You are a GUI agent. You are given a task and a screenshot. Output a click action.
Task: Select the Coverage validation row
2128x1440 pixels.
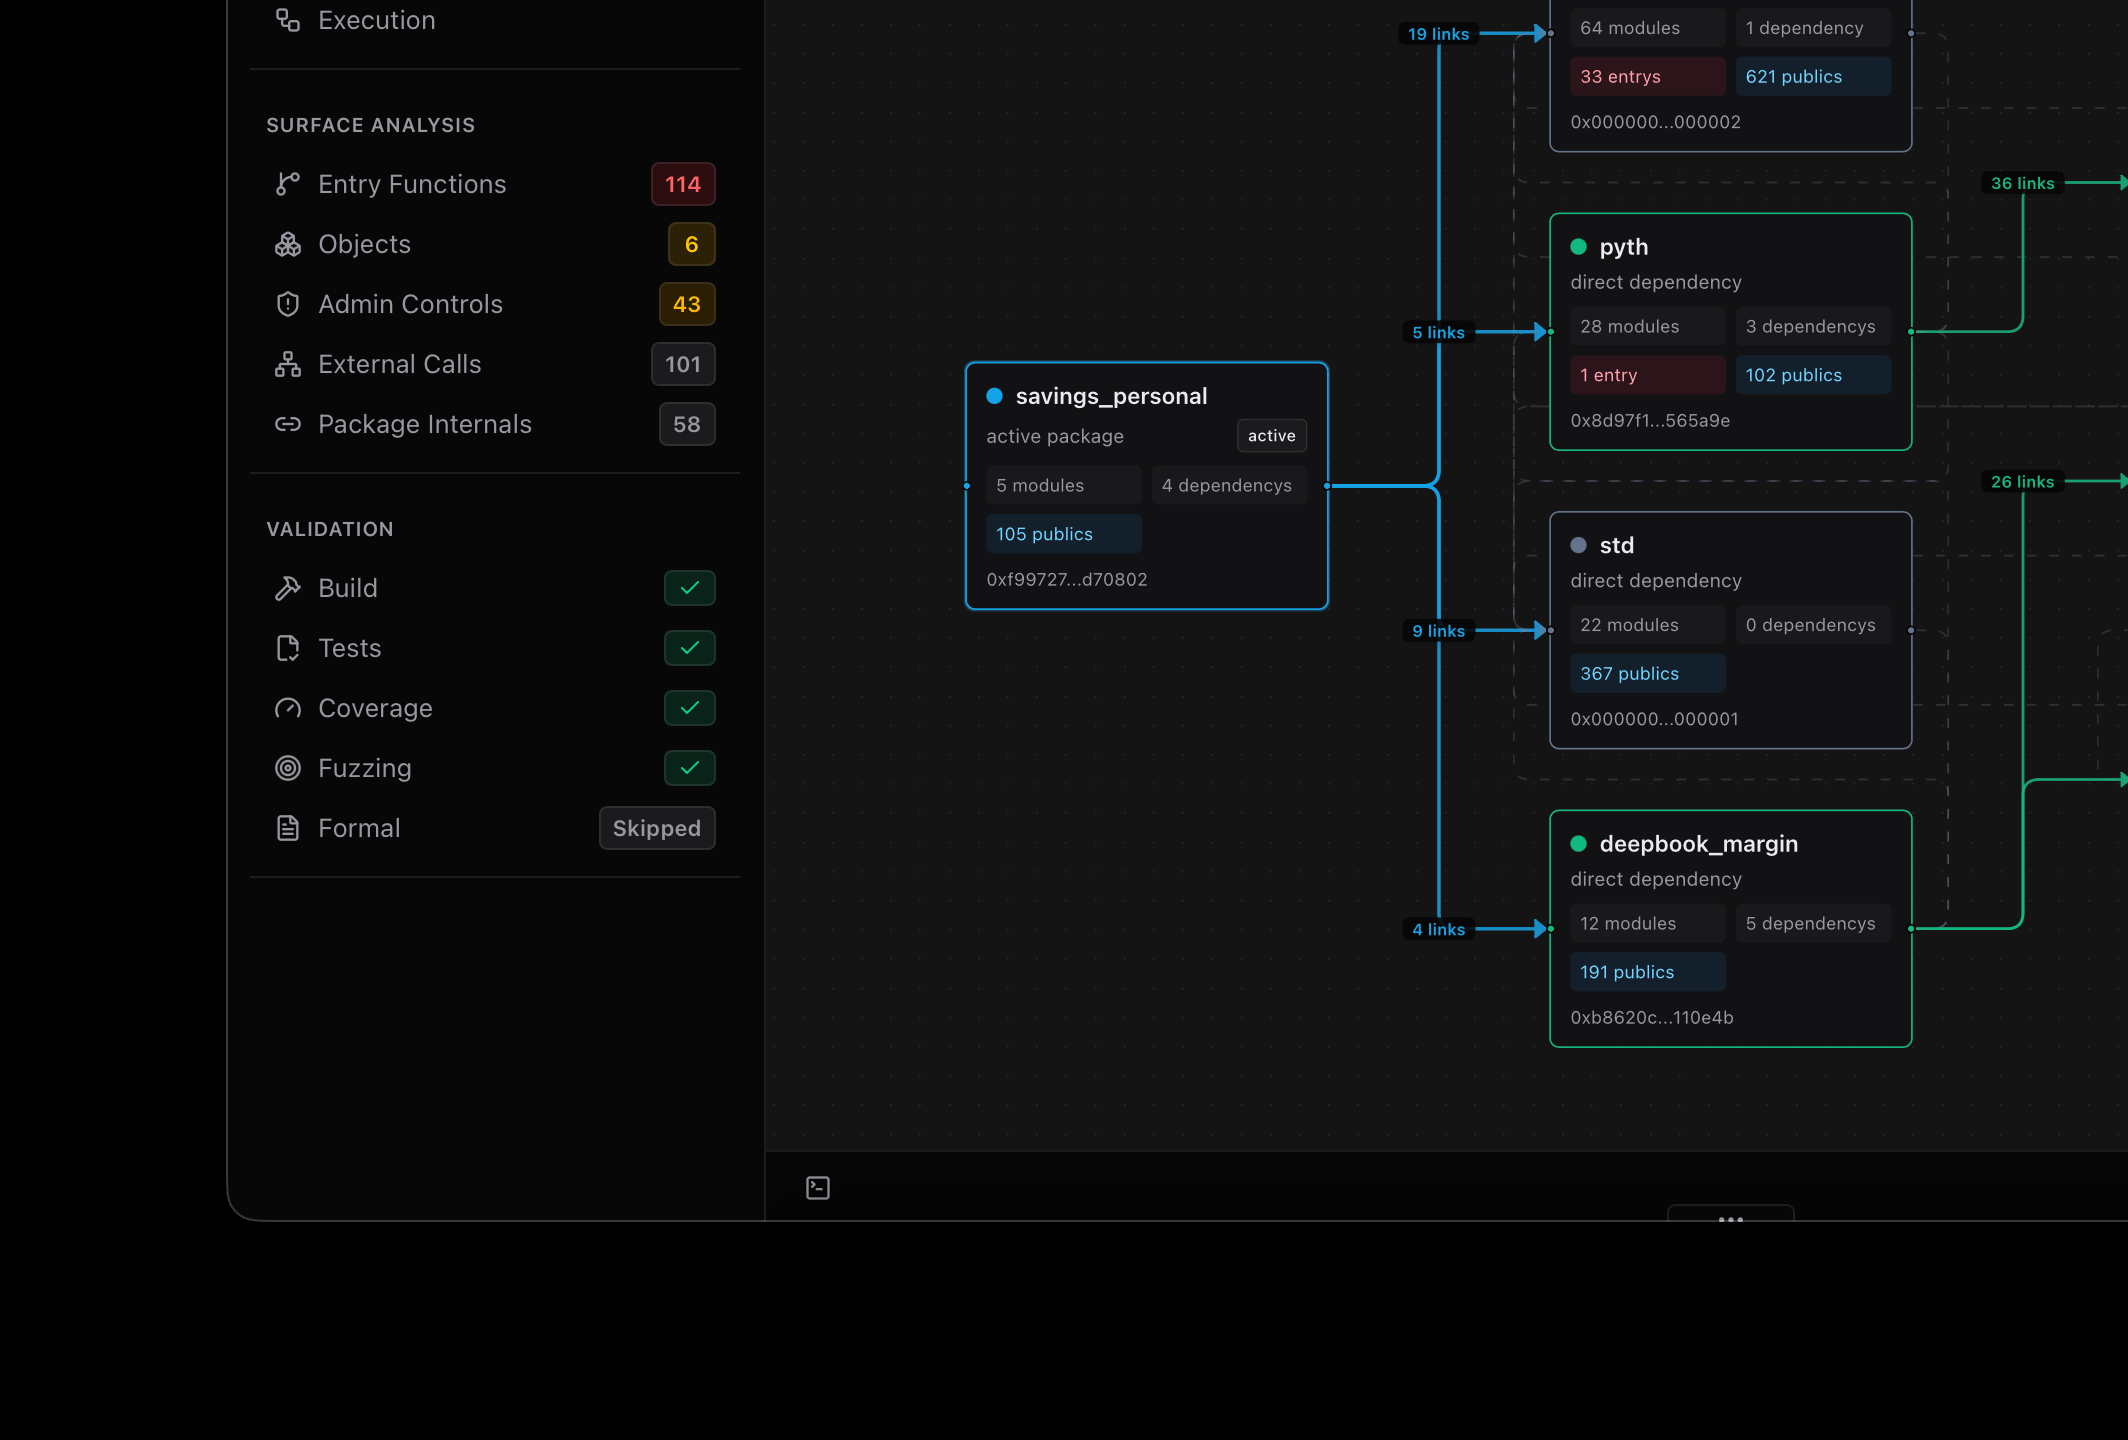coord(495,708)
